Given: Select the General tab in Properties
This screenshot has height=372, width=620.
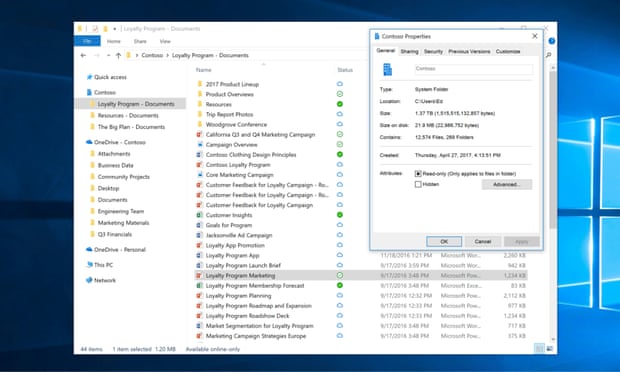Looking at the screenshot, I should [386, 51].
